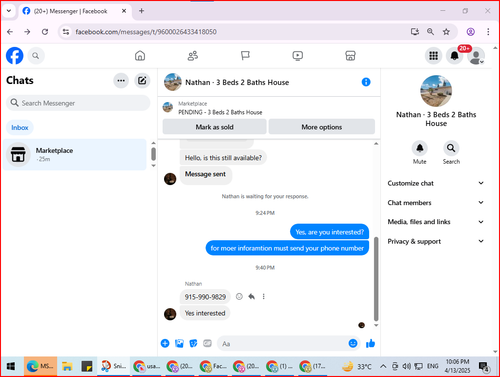500x377 pixels.
Task: Open tab search dropdown arrow
Action: coord(9,11)
